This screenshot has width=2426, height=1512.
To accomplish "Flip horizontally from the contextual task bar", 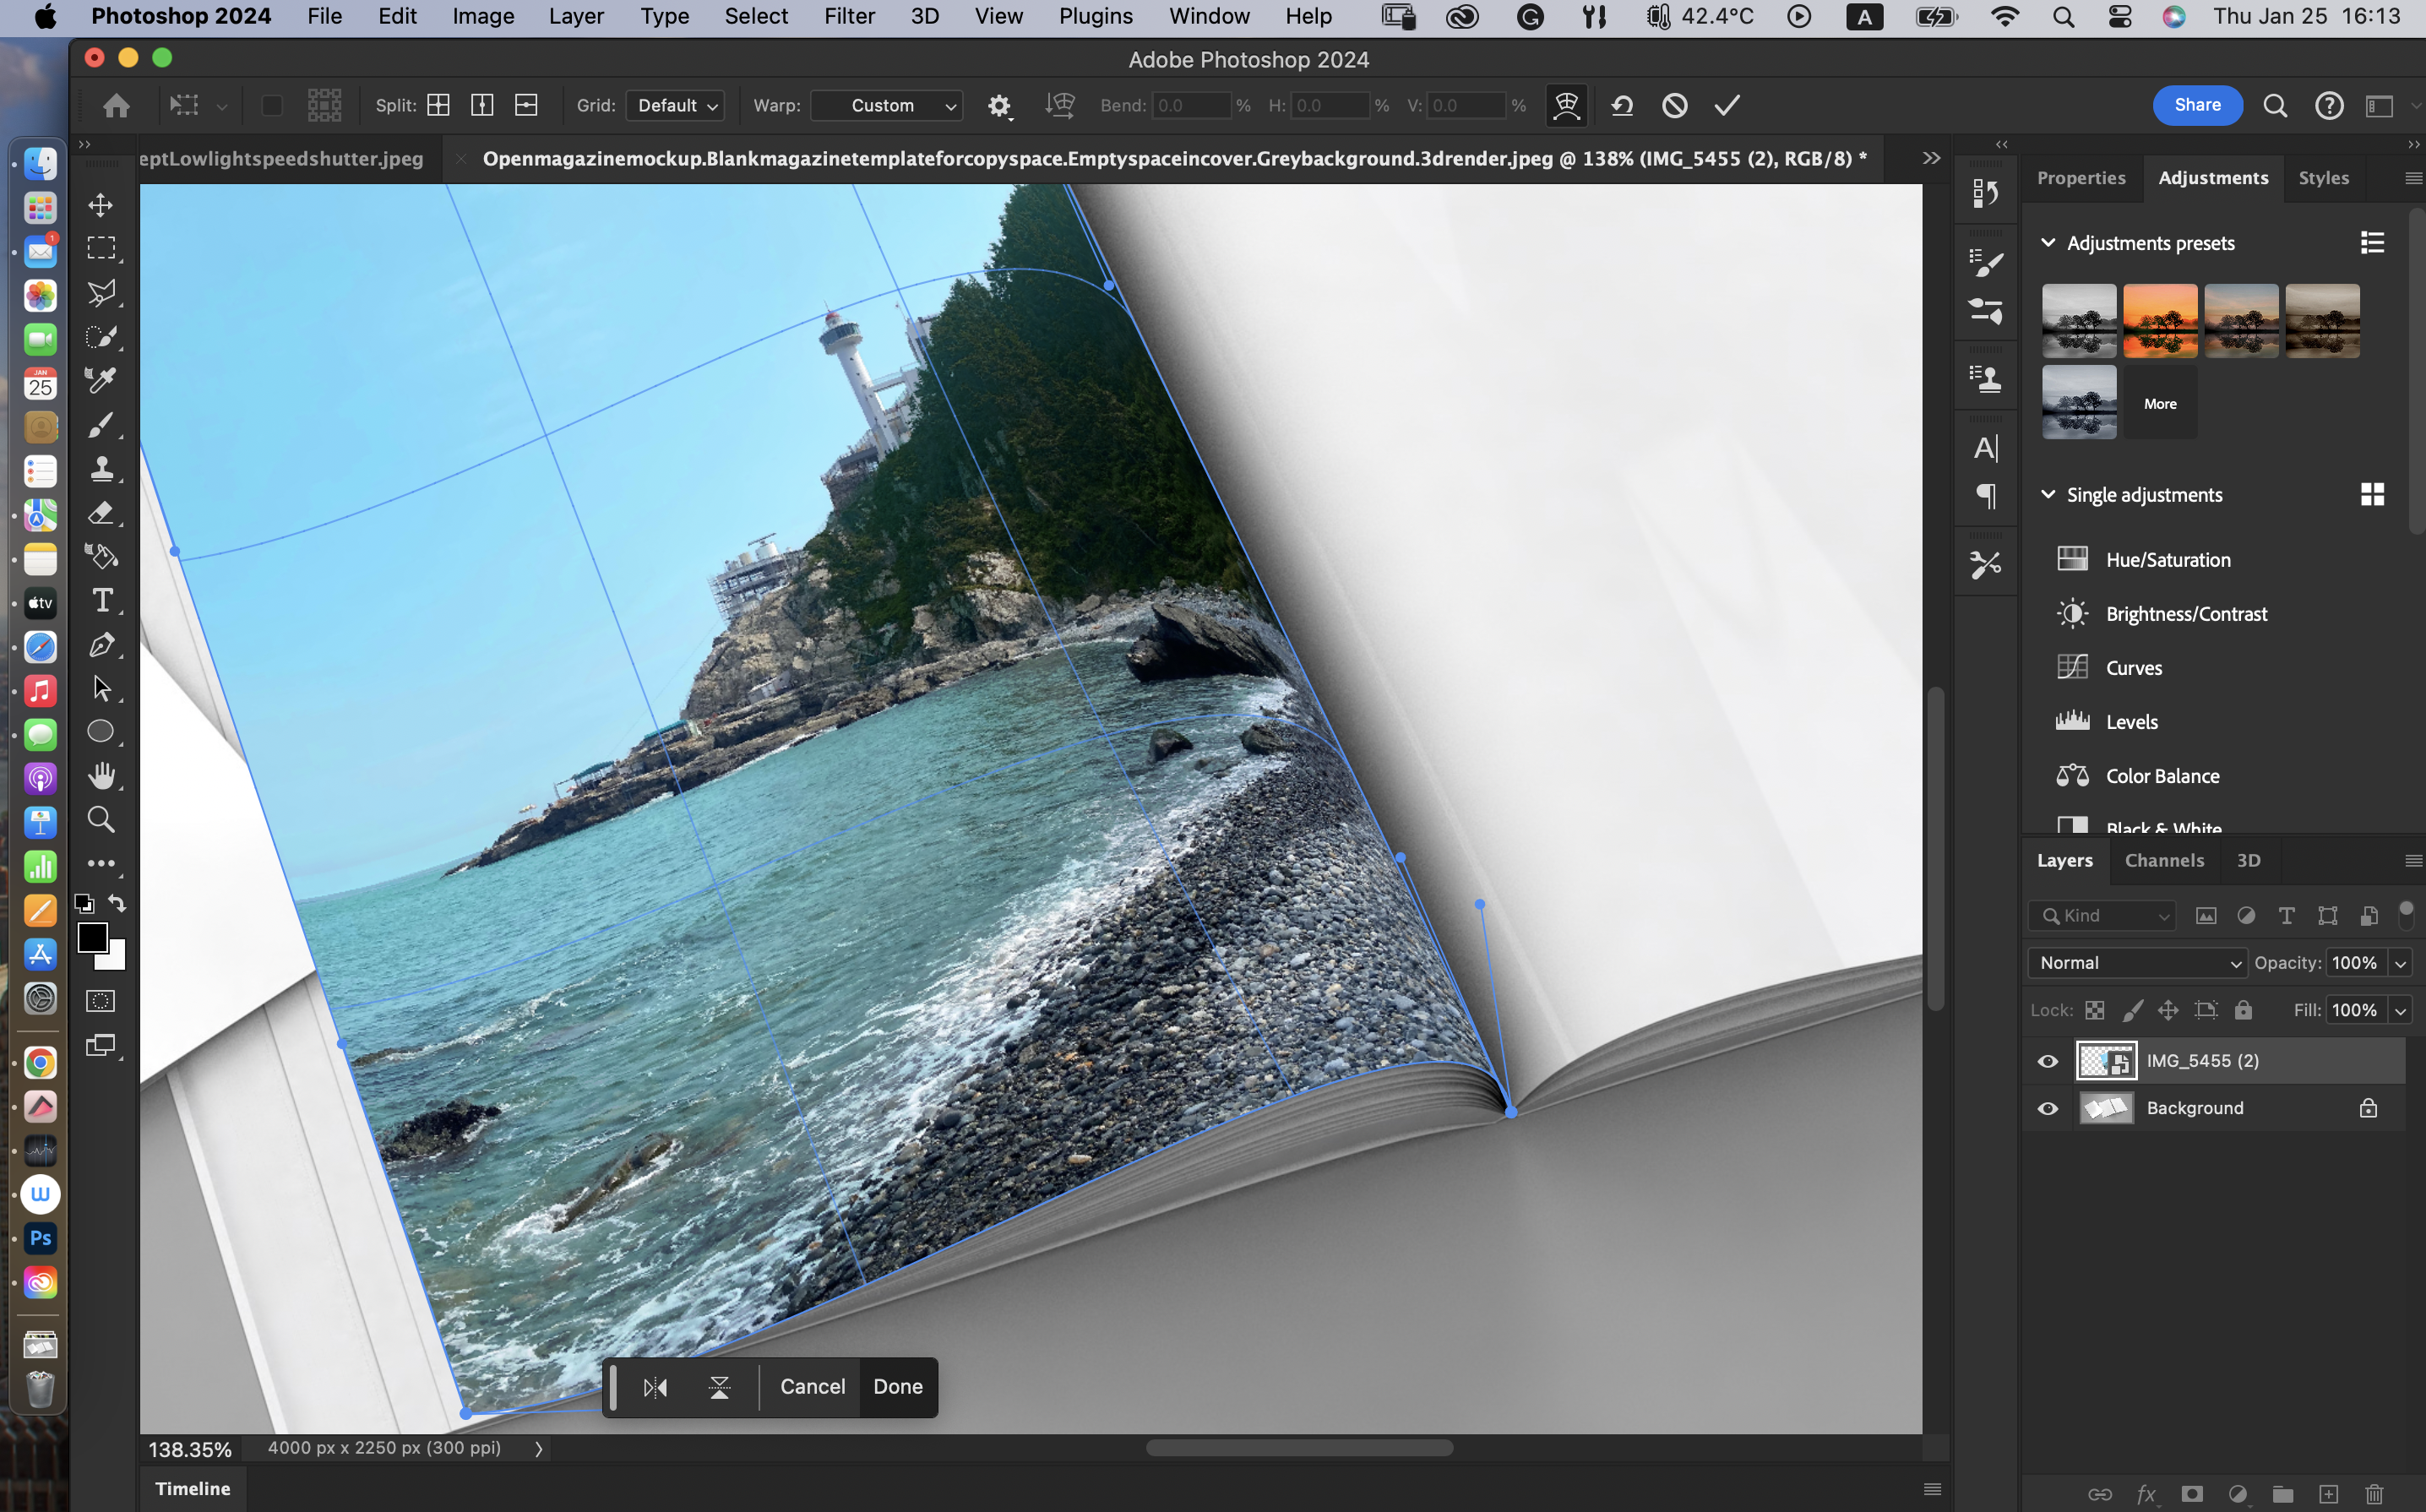I will point(655,1387).
